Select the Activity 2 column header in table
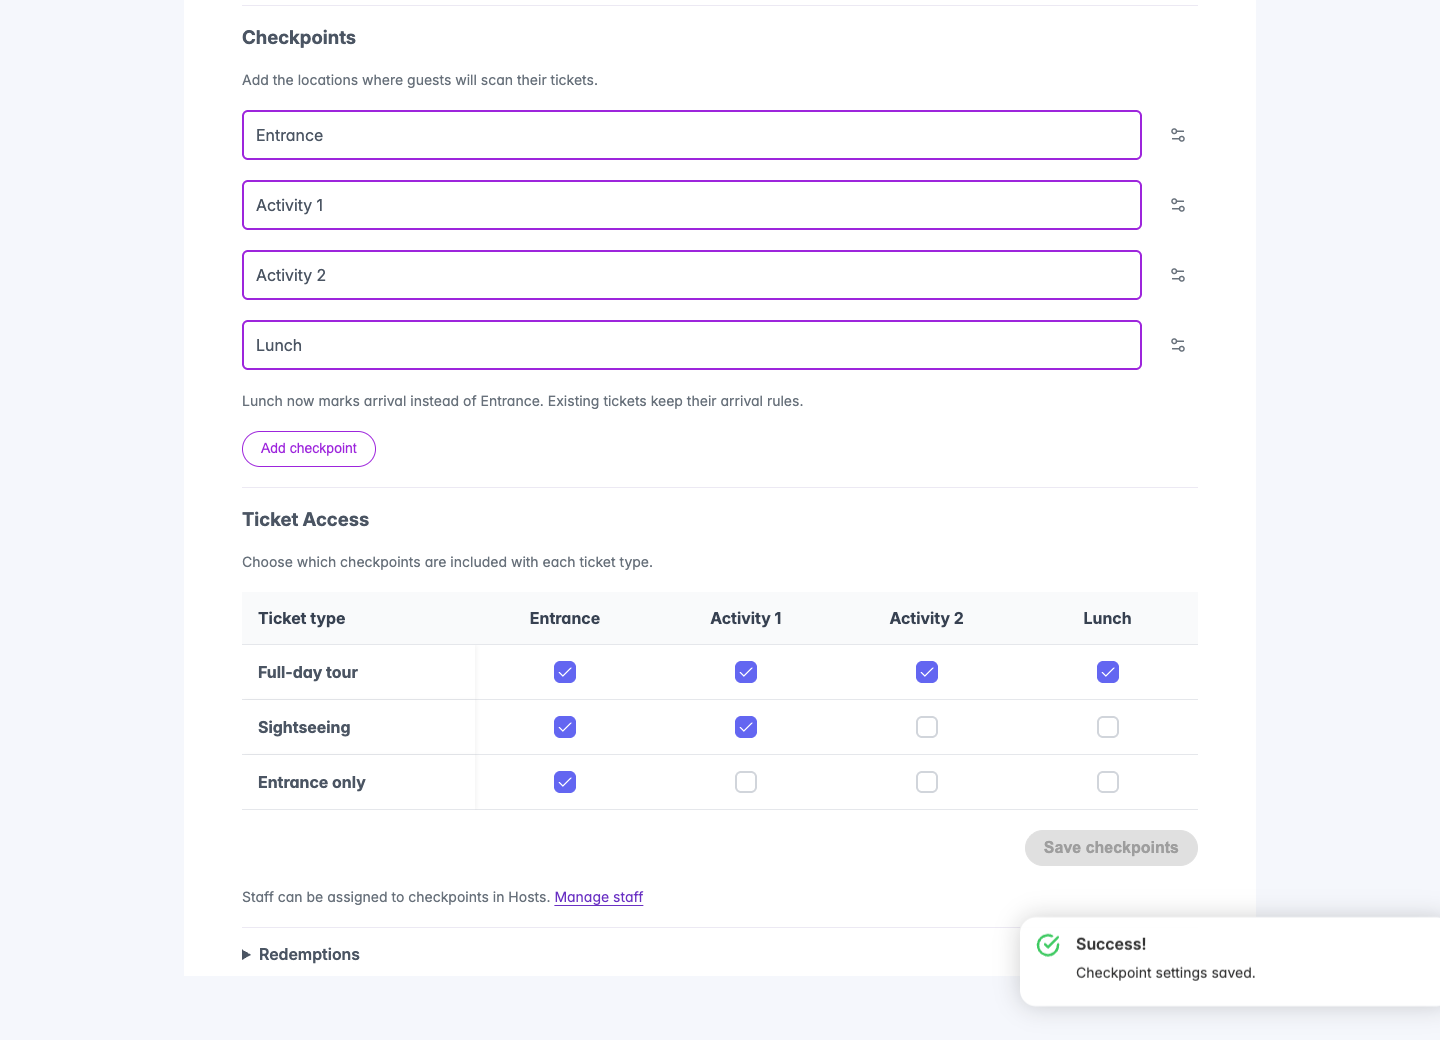 pyautogui.click(x=927, y=618)
